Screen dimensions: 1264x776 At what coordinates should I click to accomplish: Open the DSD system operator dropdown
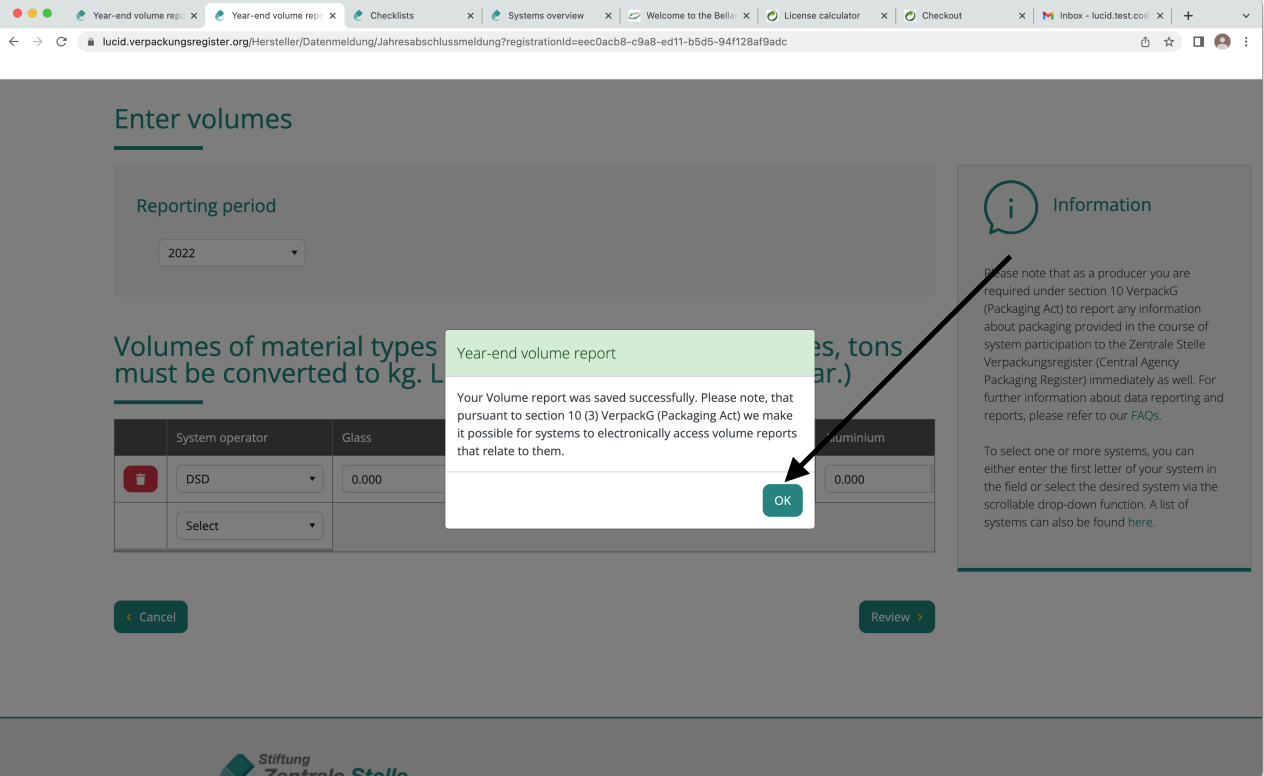tap(249, 479)
